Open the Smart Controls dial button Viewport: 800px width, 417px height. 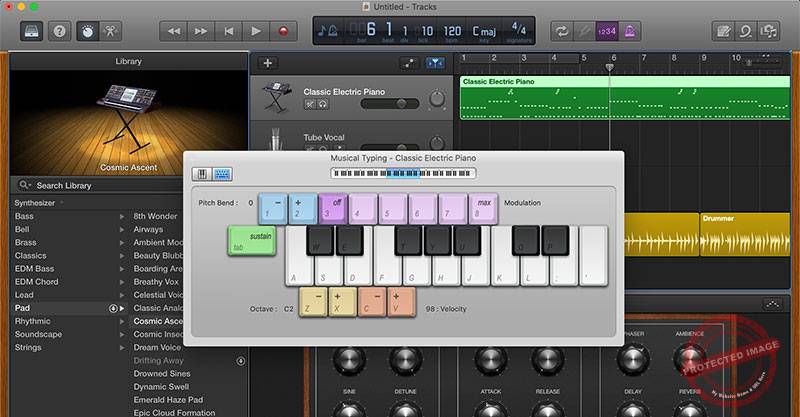(89, 31)
